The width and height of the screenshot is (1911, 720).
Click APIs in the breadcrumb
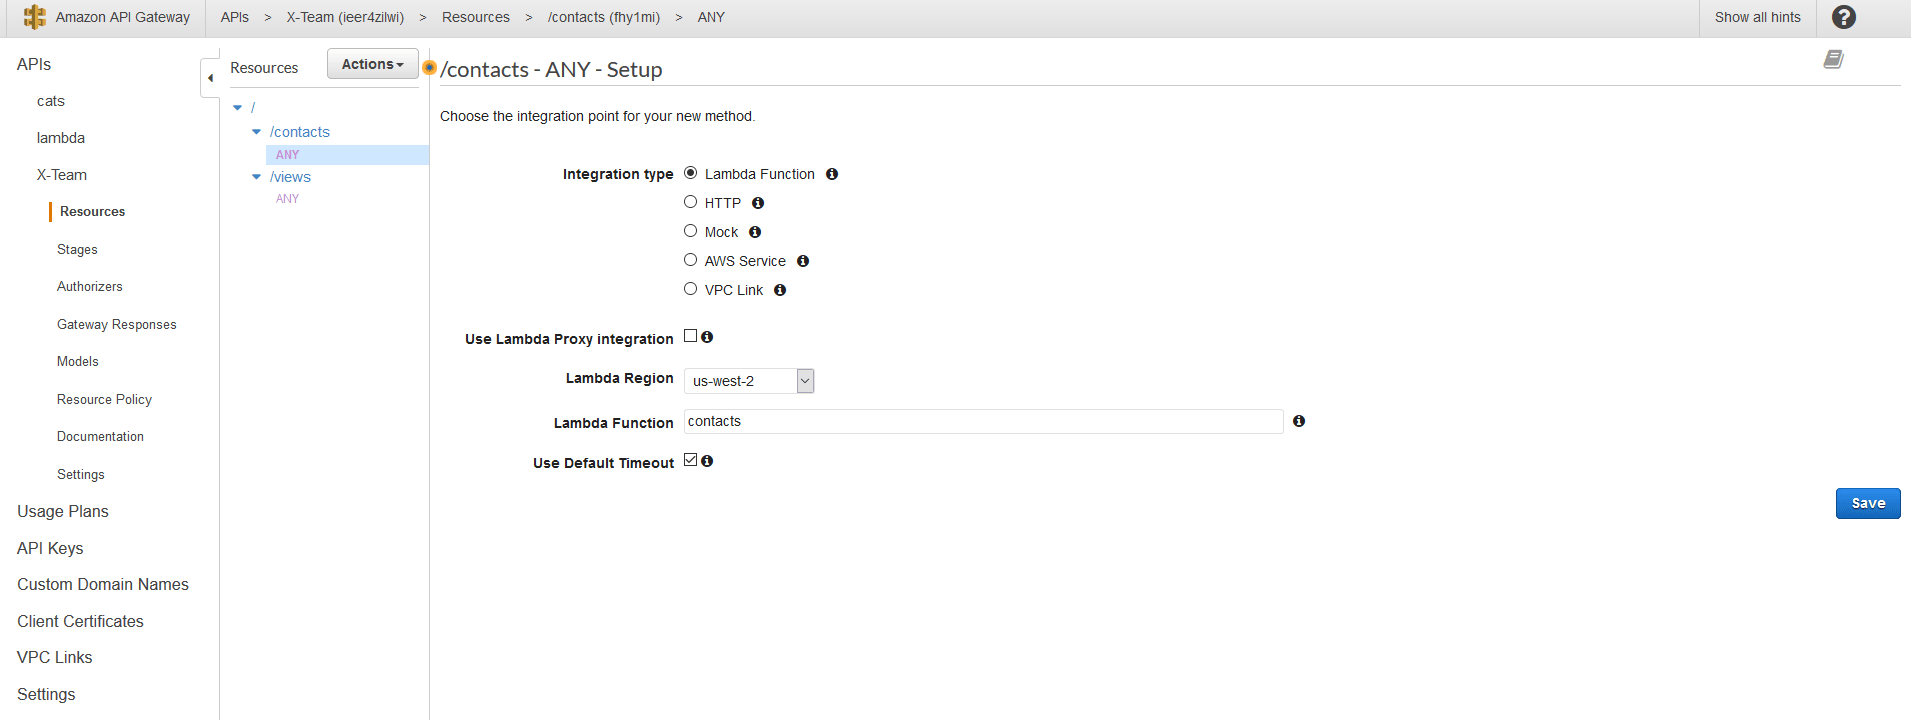pyautogui.click(x=235, y=17)
